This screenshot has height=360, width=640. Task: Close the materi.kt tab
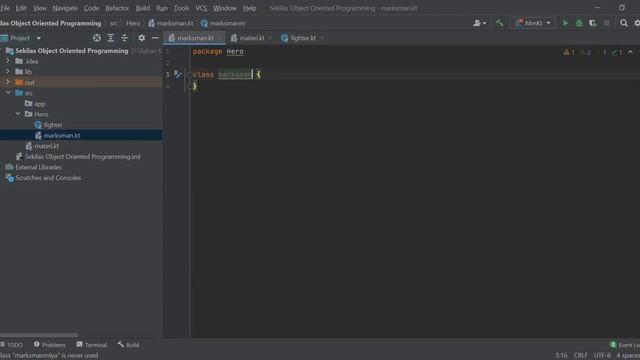coord(270,38)
